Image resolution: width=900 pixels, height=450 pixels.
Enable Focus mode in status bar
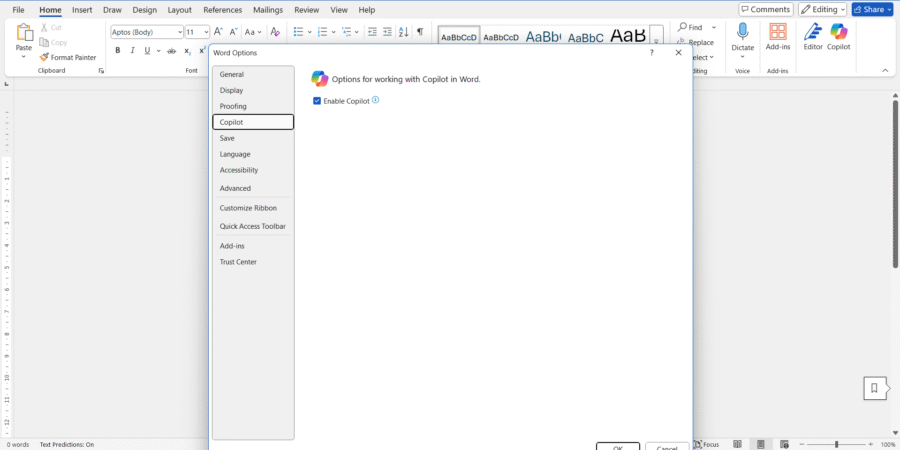point(707,444)
